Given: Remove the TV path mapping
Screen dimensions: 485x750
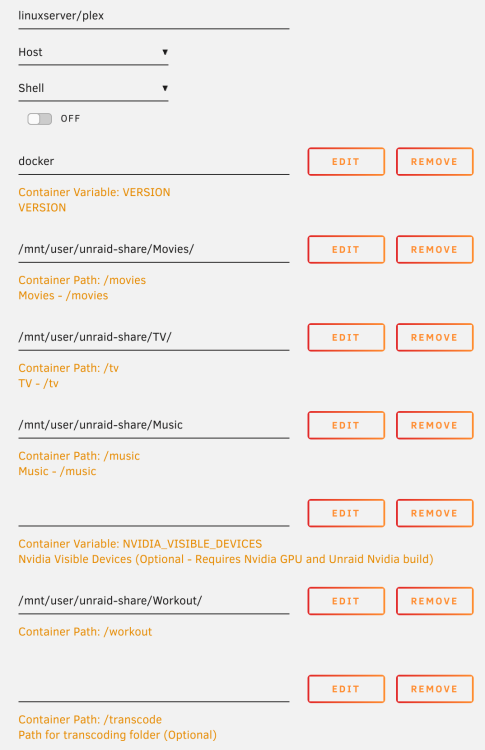Looking at the screenshot, I should 434,338.
